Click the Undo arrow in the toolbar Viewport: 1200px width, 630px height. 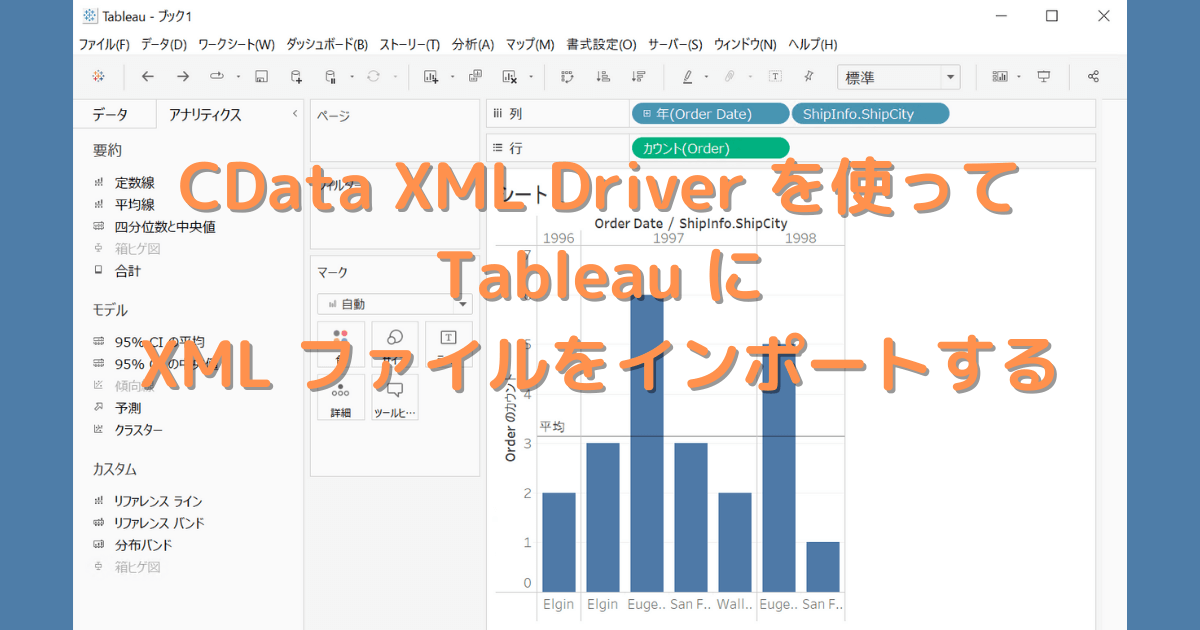[x=147, y=76]
